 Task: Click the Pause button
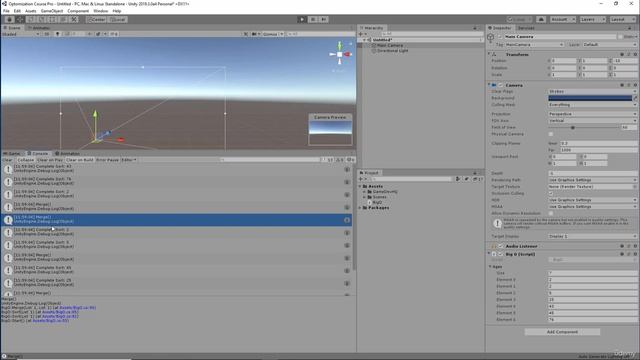coord(313,20)
